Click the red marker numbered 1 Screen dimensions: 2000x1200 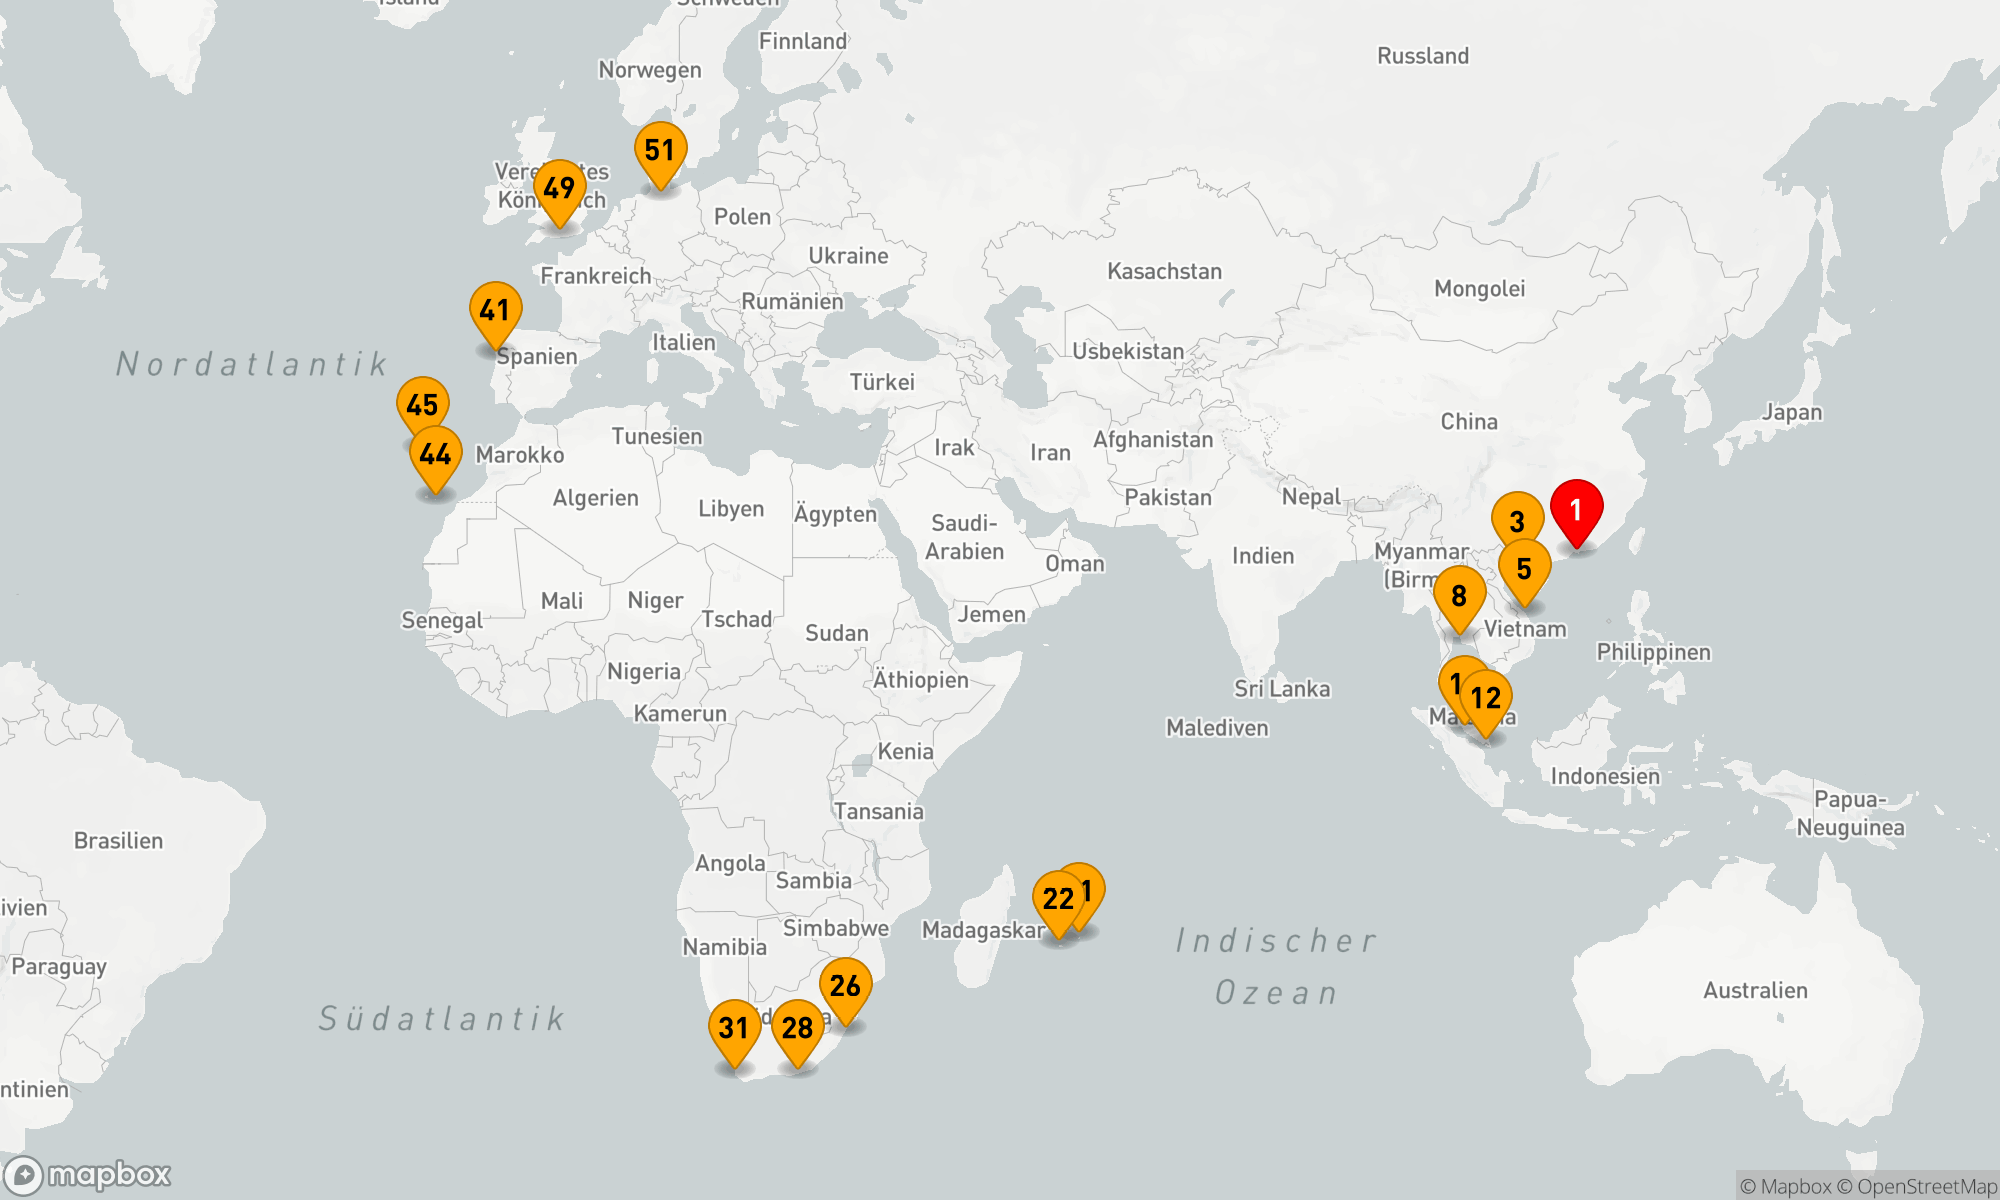[1576, 511]
